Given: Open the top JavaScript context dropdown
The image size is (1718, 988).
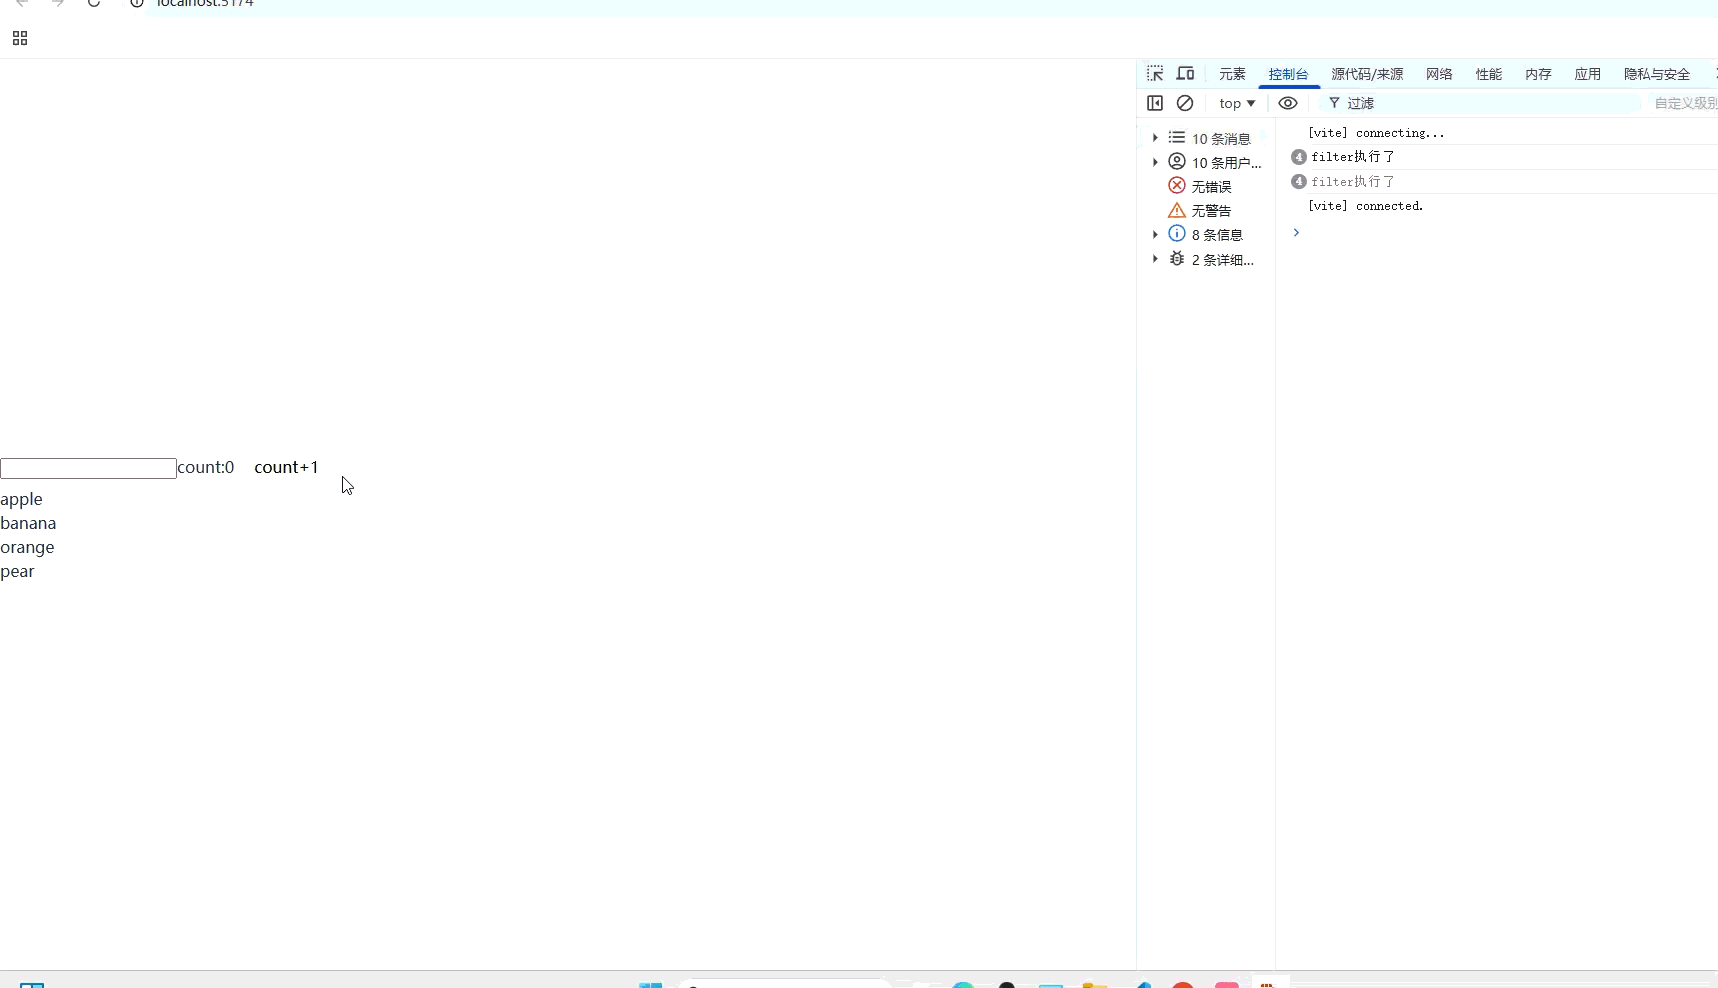Looking at the screenshot, I should (1237, 103).
